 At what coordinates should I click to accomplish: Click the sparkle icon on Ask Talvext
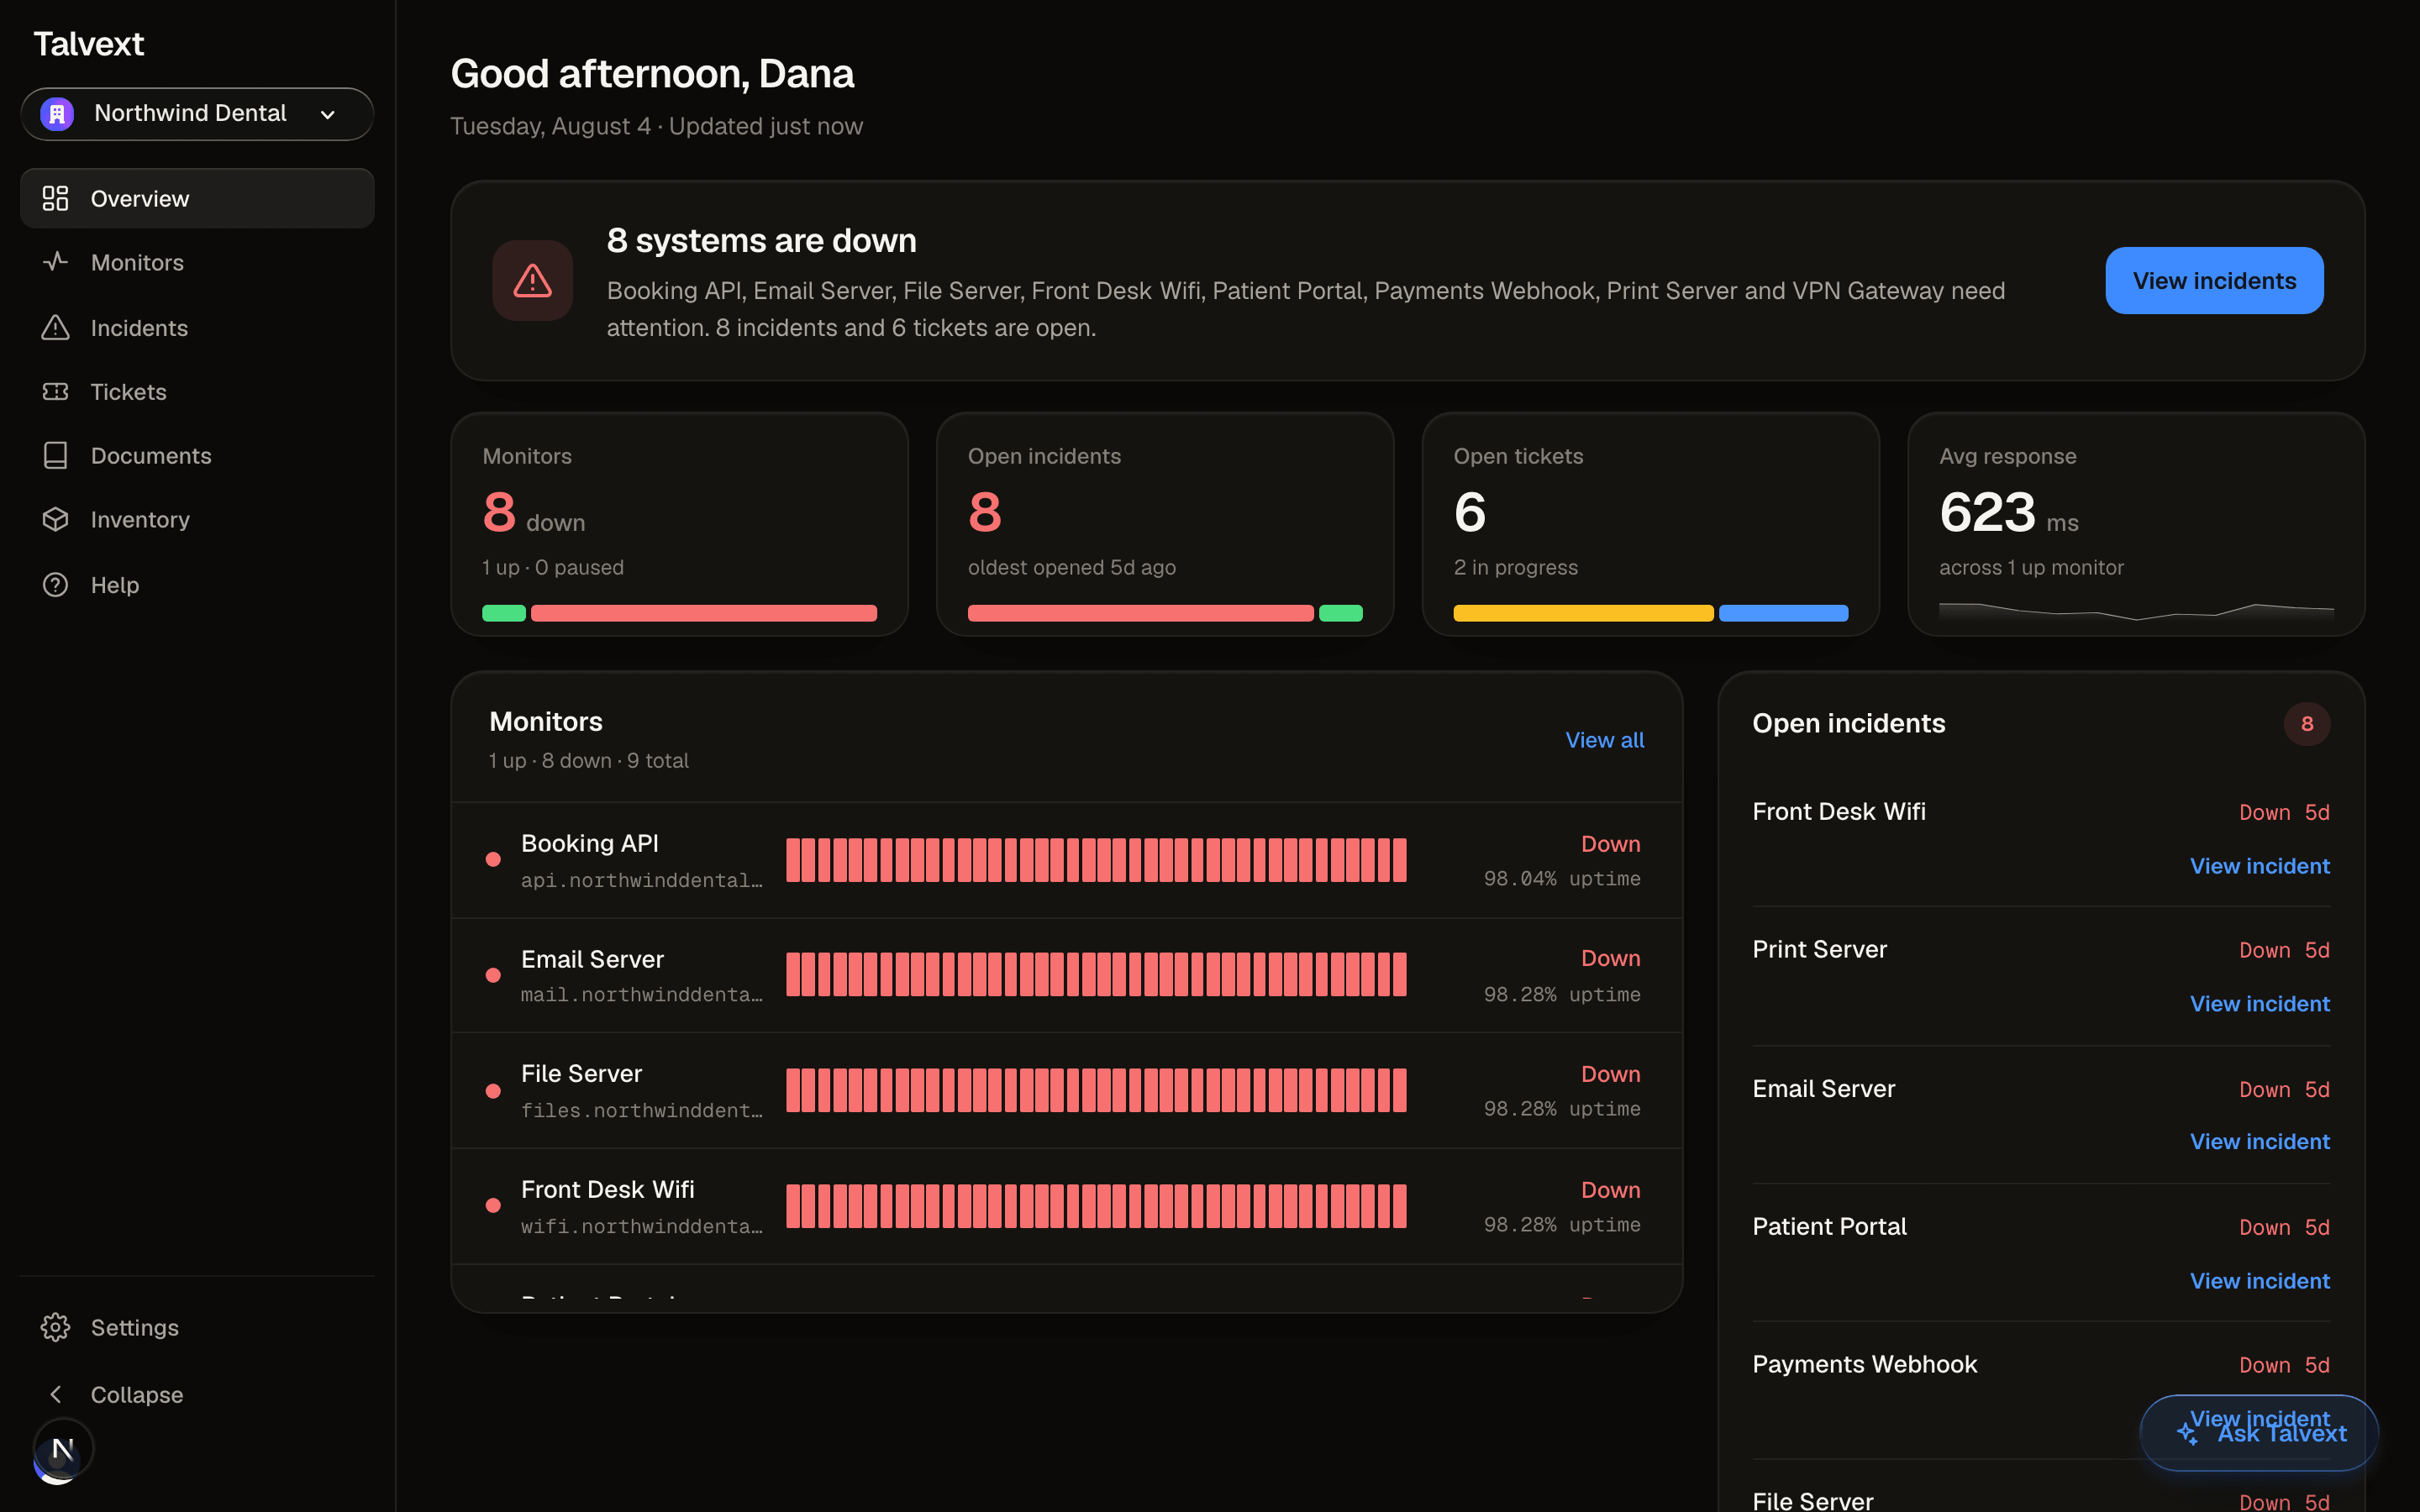[x=2187, y=1433]
